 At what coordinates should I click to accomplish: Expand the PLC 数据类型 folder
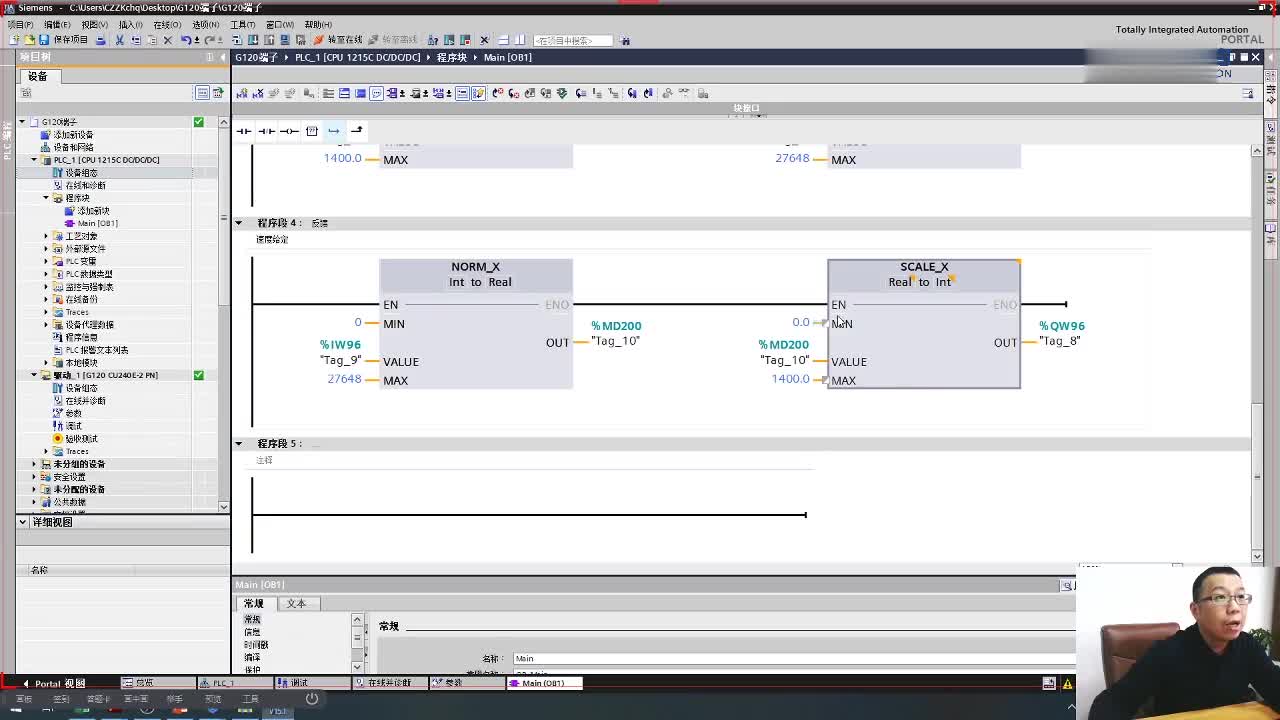46,274
